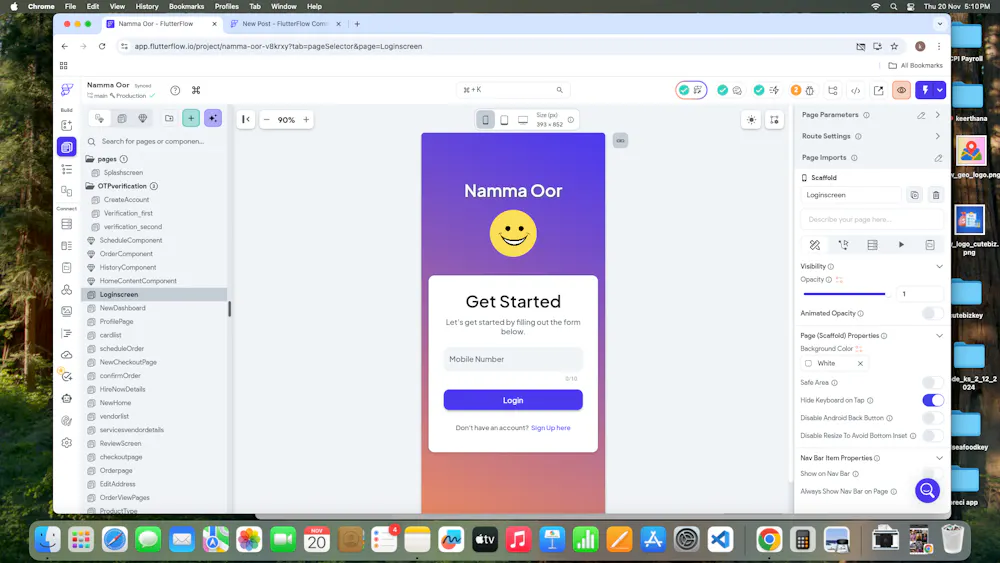
Task: Disable Hide Keyboard on Tap switch
Action: 932,400
